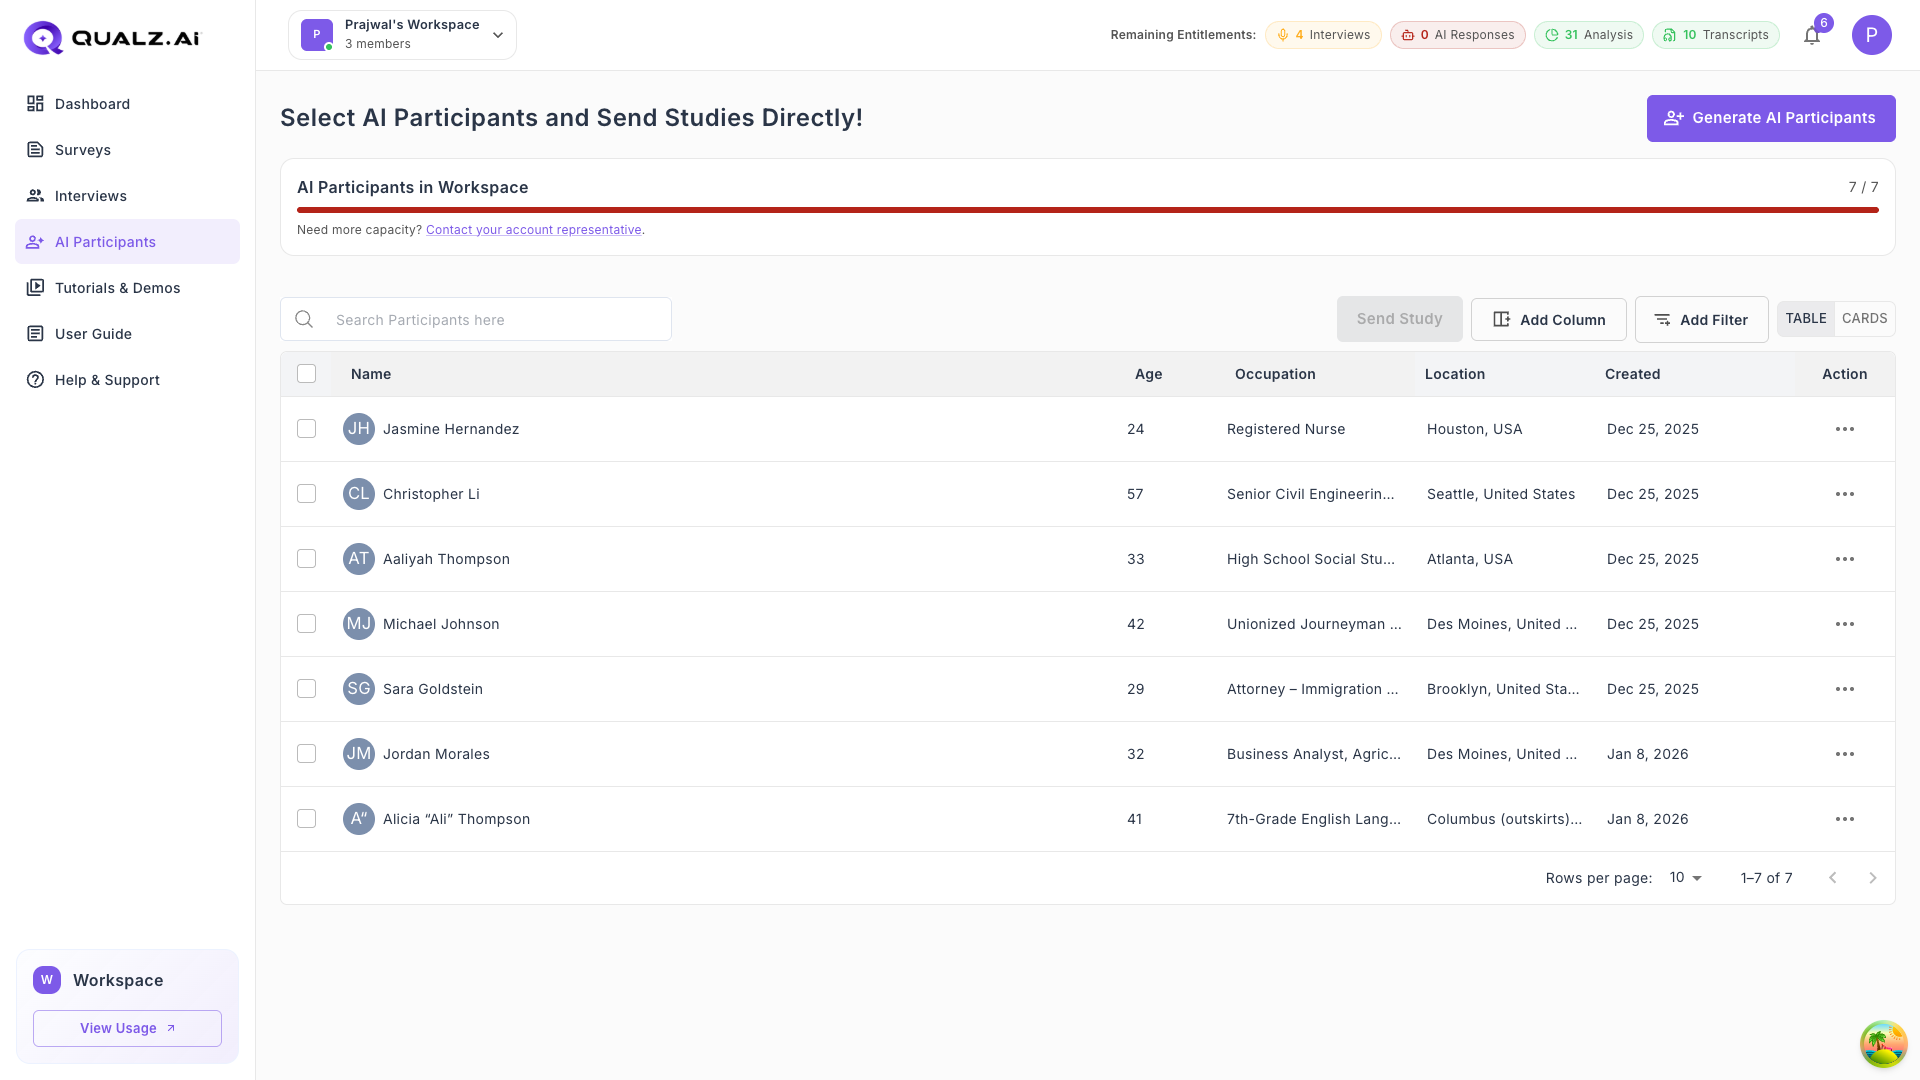Open rows per page dropdown
Image resolution: width=1920 pixels, height=1080 pixels.
1685,878
